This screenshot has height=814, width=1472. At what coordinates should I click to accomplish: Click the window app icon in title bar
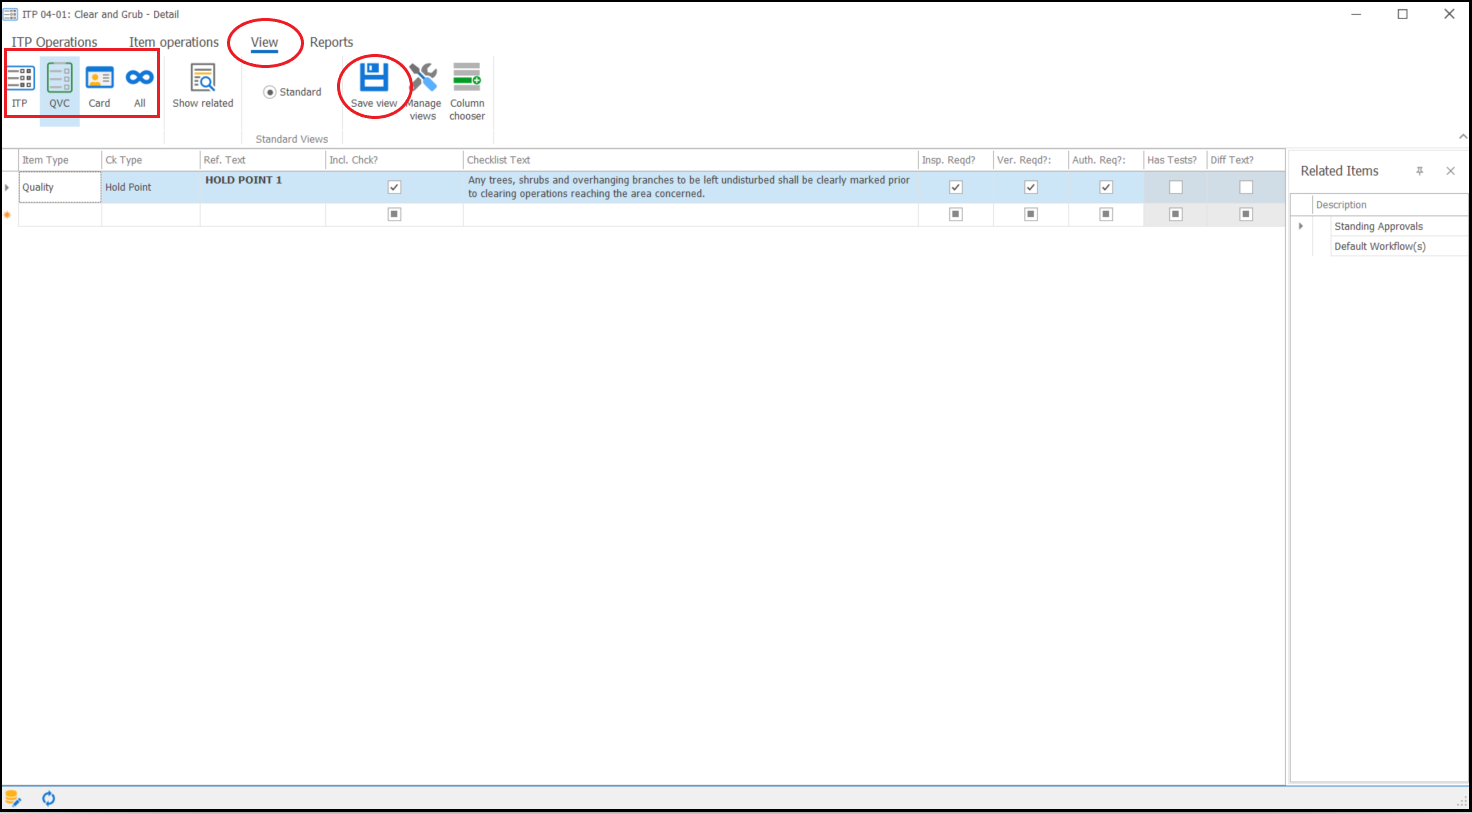click(x=10, y=14)
